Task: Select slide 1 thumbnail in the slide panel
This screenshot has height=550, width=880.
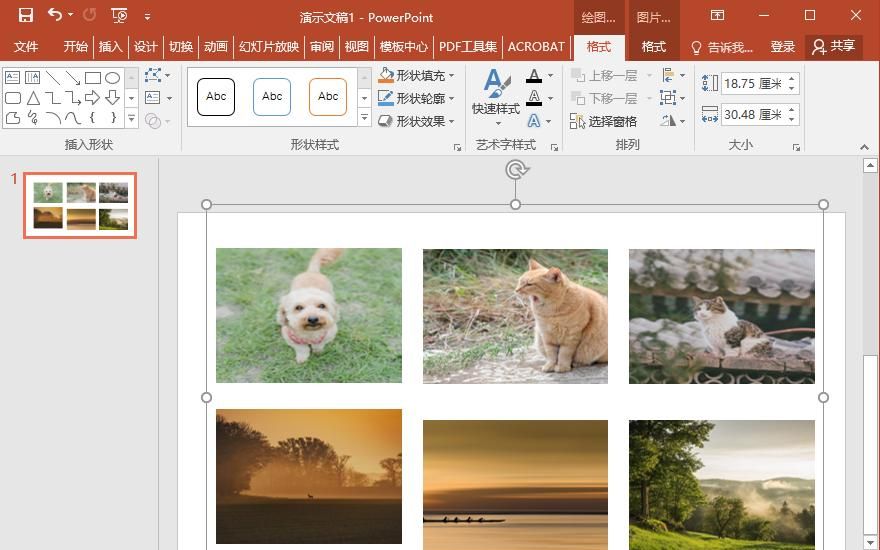Action: (x=80, y=205)
